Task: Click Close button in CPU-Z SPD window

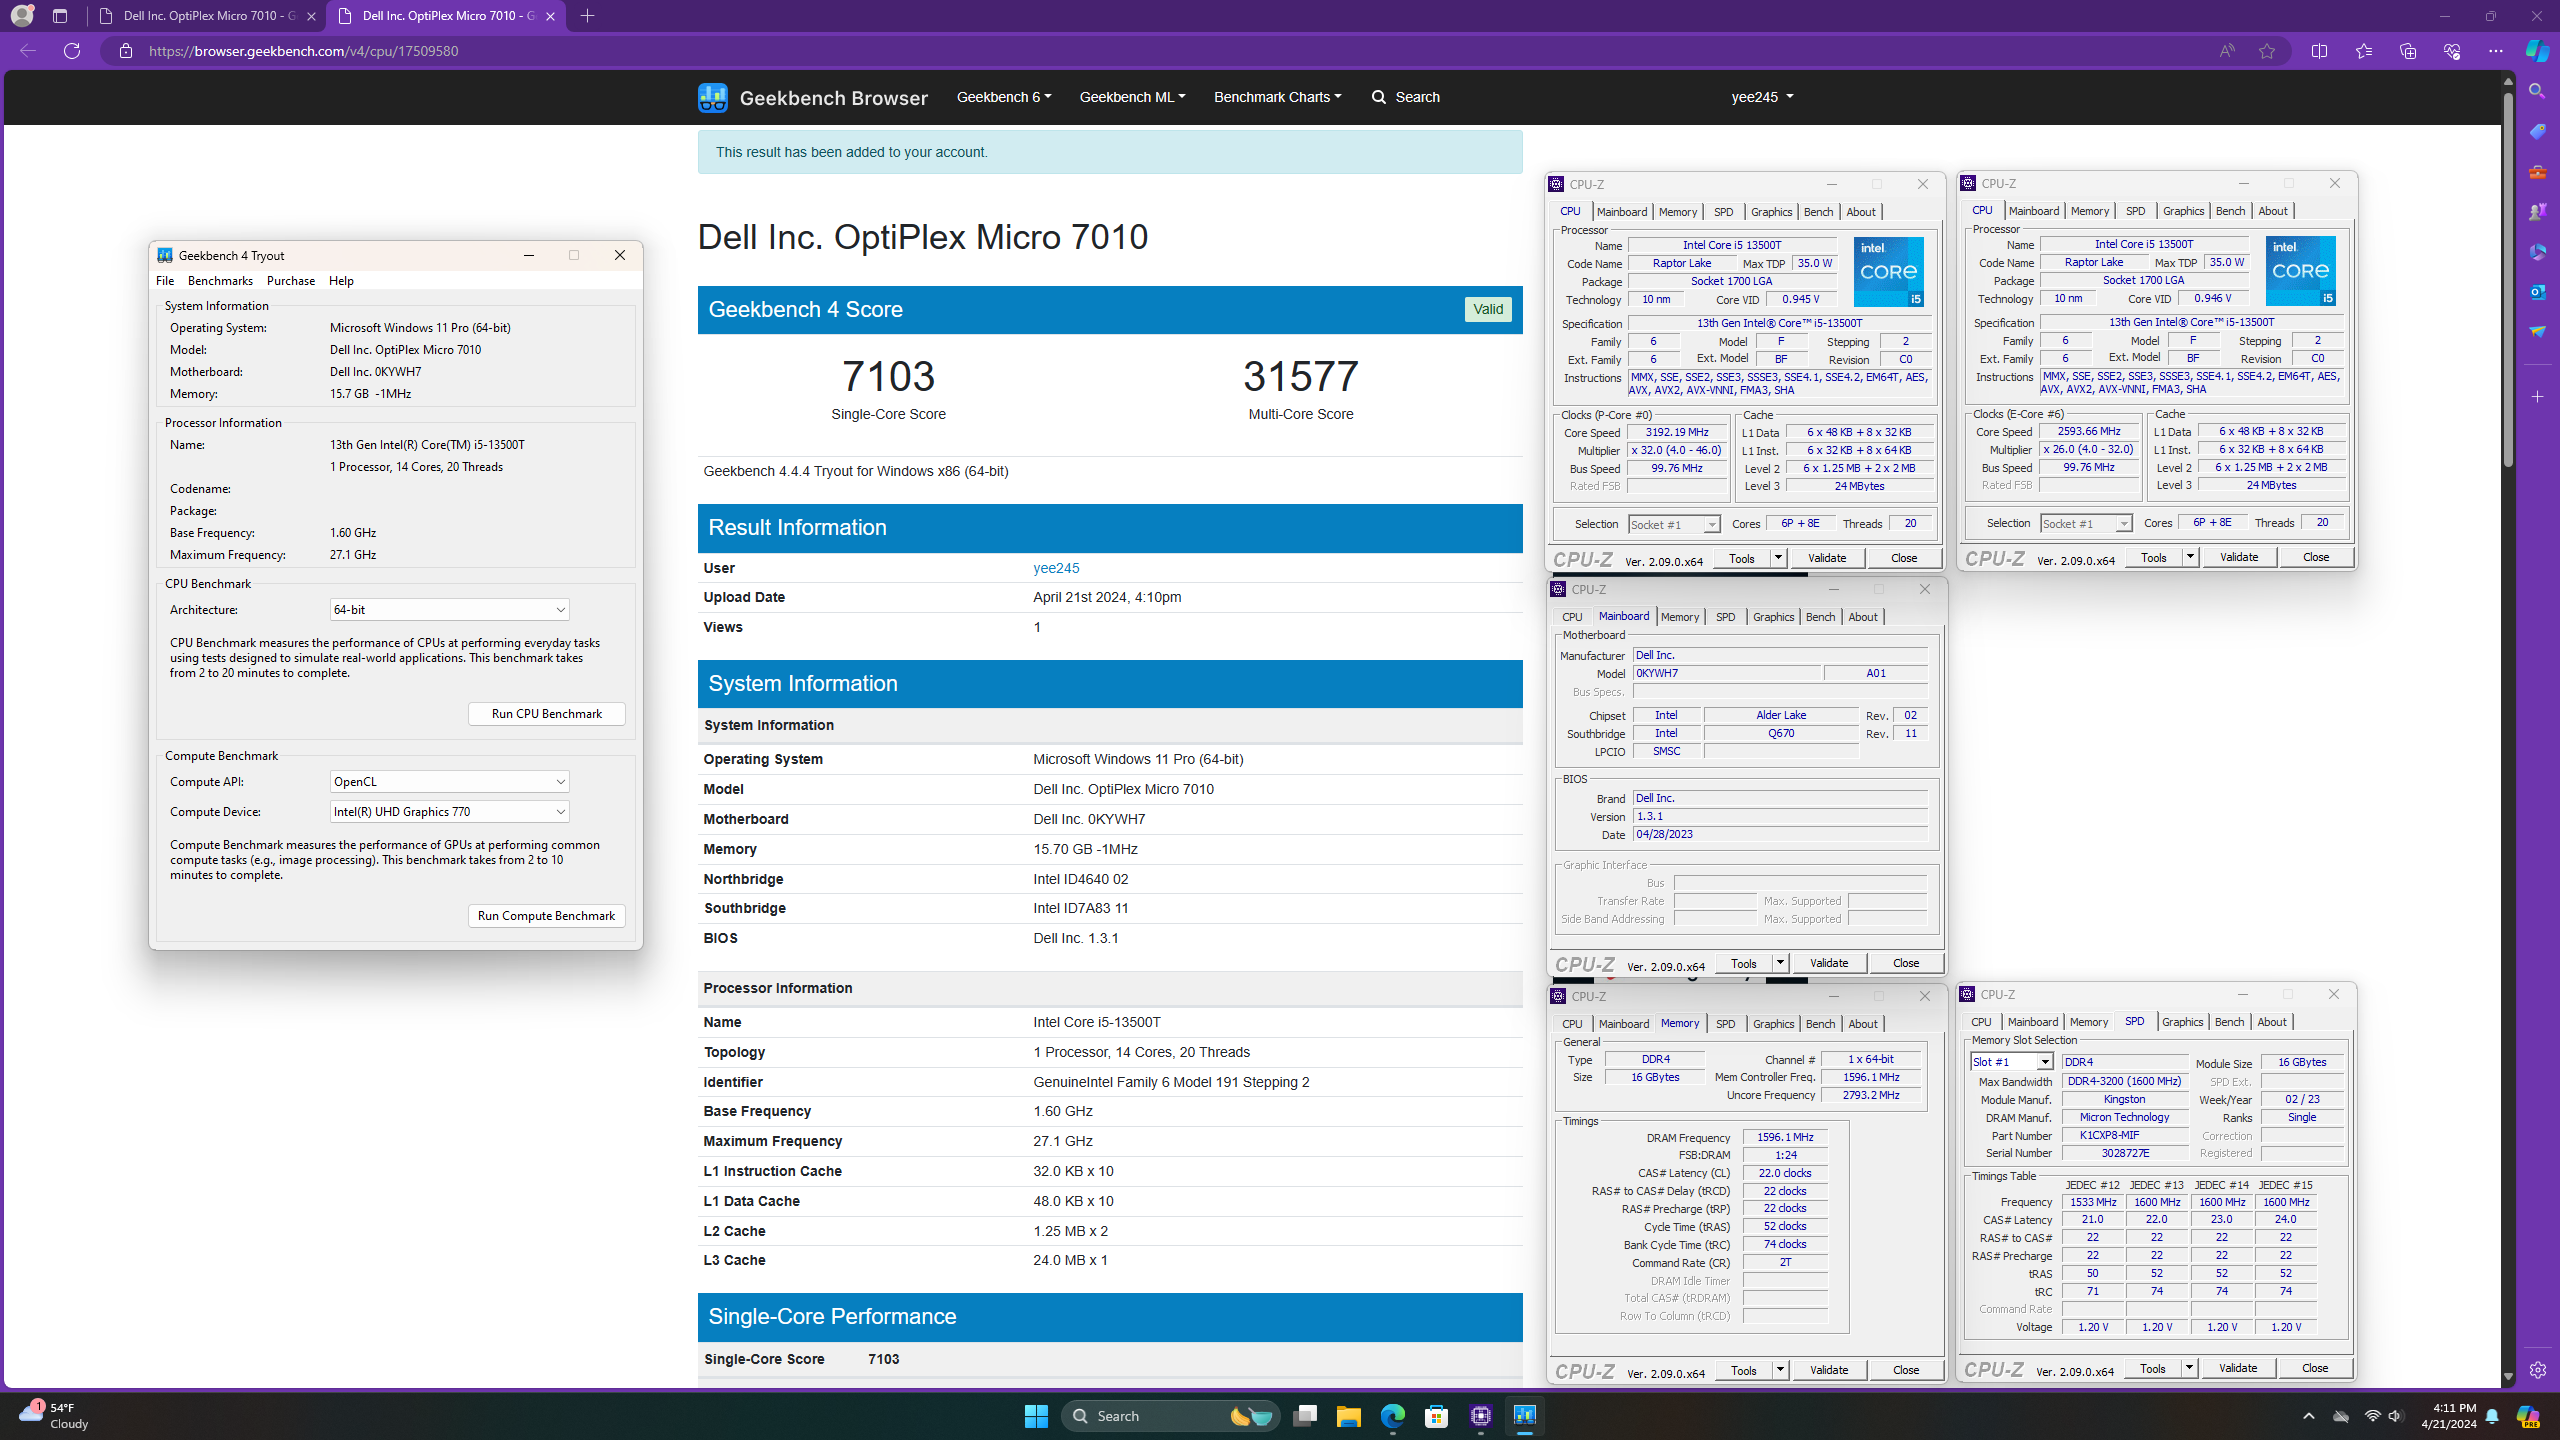Action: click(2315, 1368)
